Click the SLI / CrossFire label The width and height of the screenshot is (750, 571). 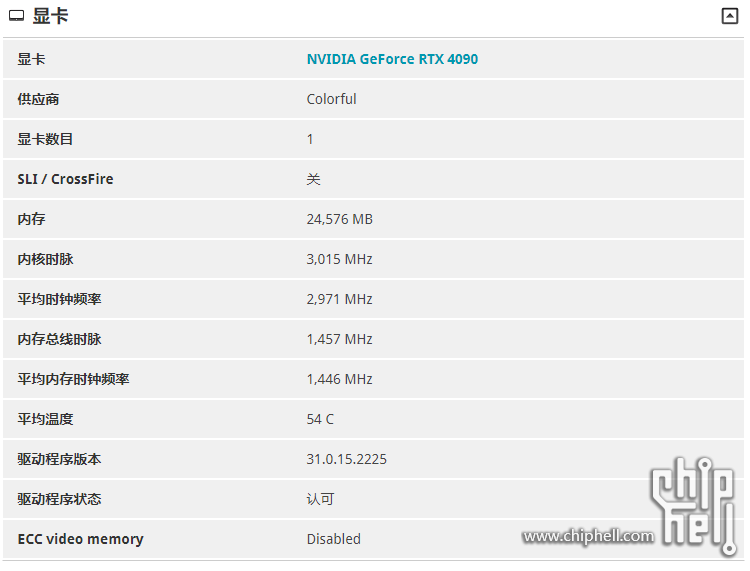(x=66, y=179)
